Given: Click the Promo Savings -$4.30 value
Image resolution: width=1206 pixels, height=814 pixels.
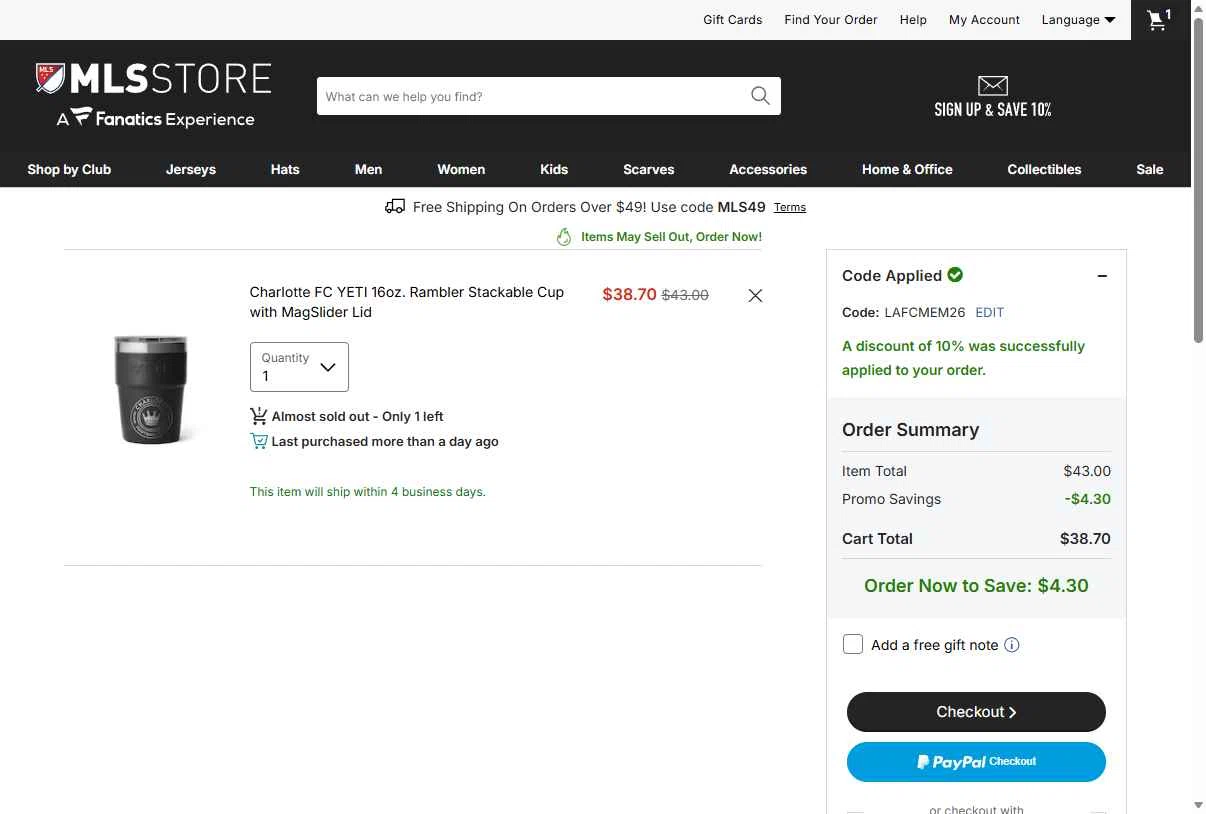Looking at the screenshot, I should pos(1087,499).
